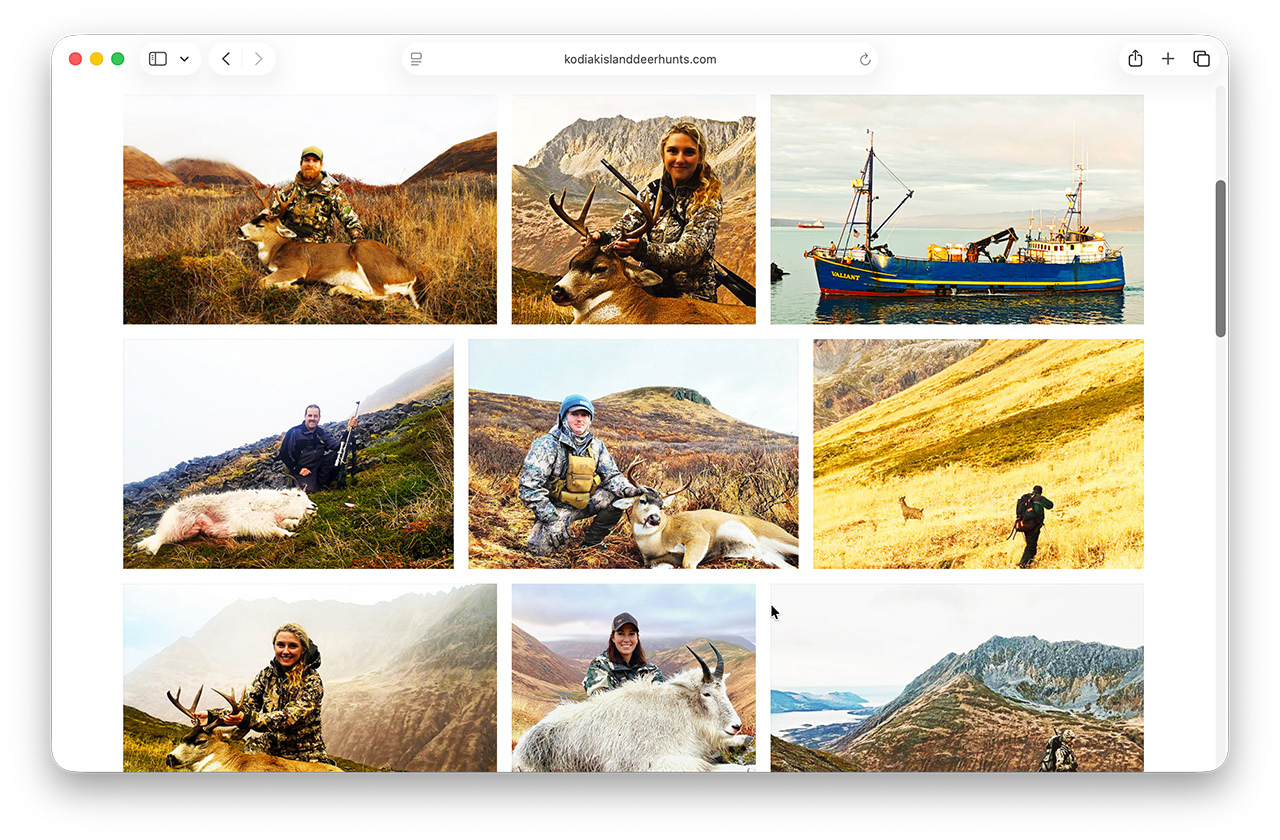Go forward to the next page
The width and height of the screenshot is (1280, 840).
258,59
